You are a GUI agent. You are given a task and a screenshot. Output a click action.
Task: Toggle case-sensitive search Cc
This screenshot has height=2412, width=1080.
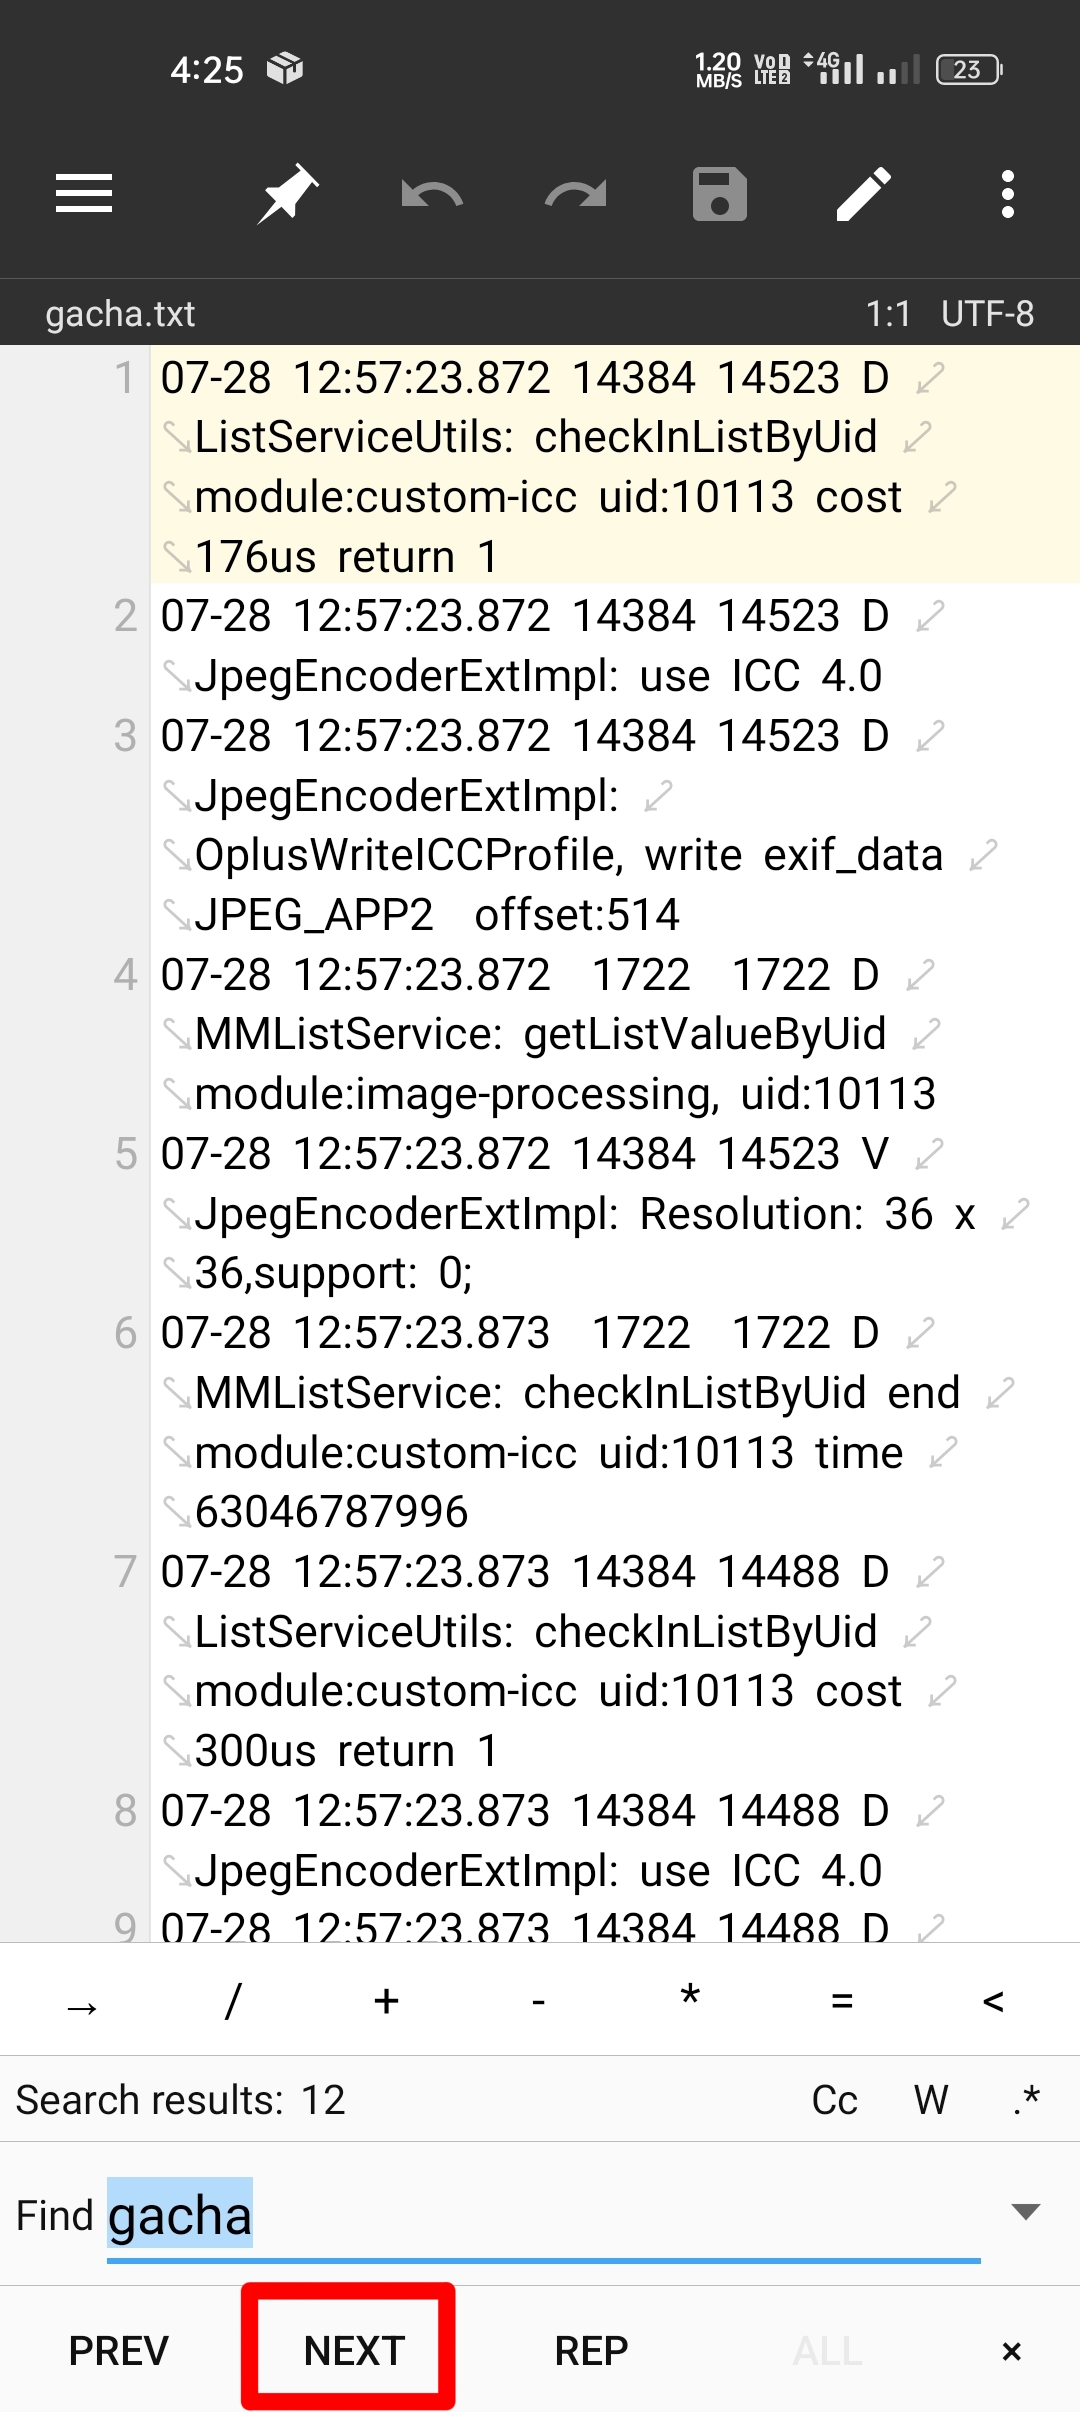click(835, 2100)
